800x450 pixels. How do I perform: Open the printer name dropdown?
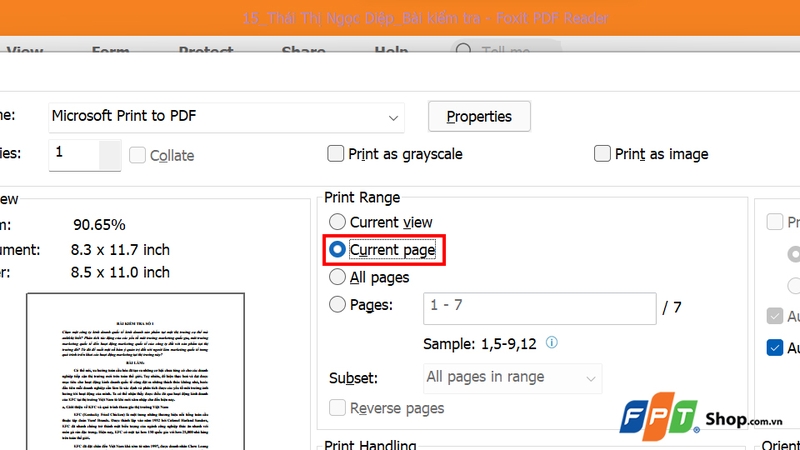pyautogui.click(x=226, y=117)
